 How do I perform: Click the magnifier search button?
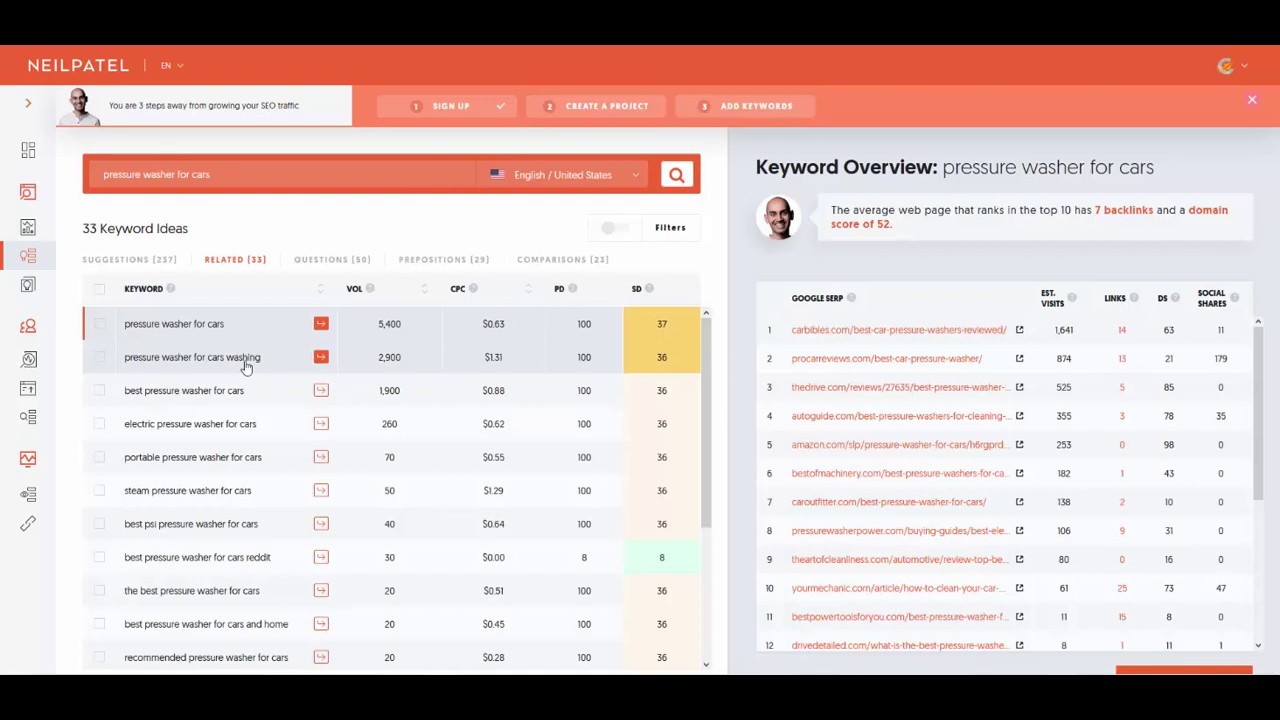pos(677,175)
